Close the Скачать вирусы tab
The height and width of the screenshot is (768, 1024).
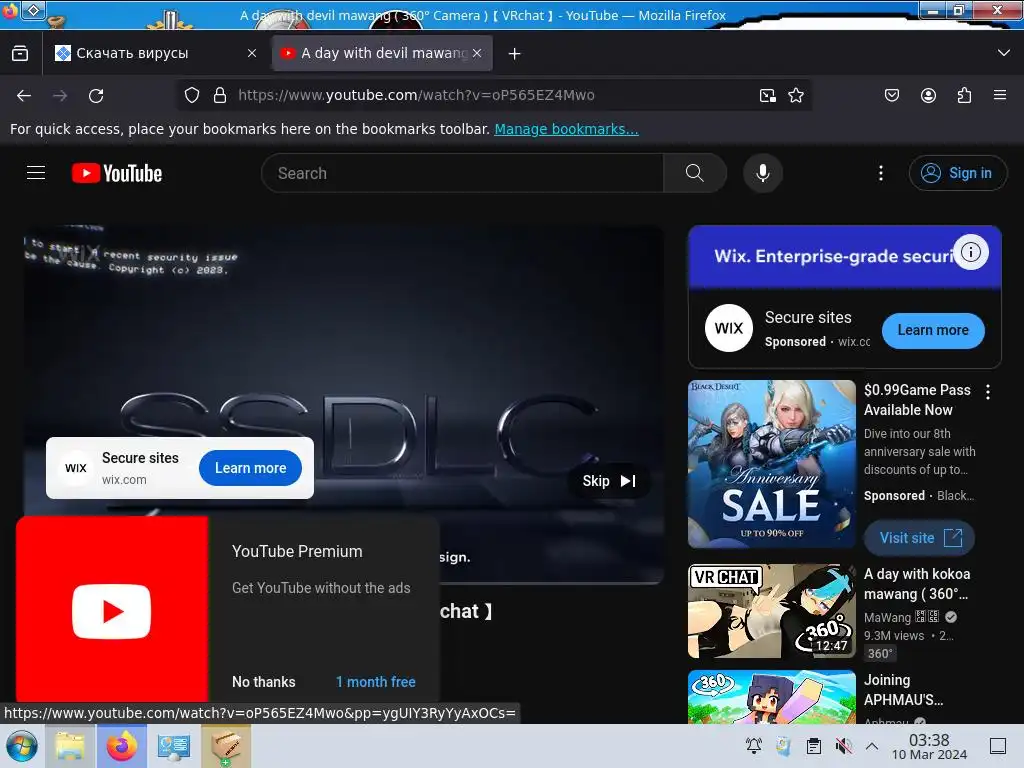click(251, 54)
